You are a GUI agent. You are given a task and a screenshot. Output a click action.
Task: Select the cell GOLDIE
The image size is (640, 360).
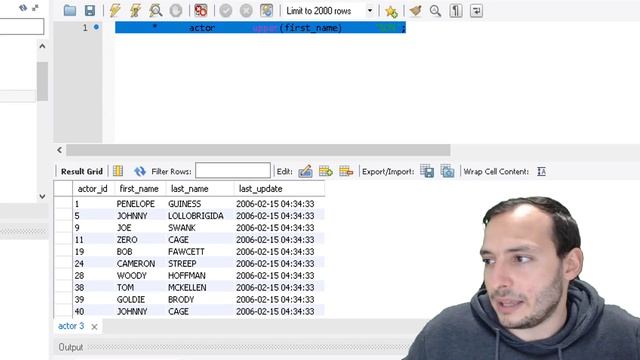pyautogui.click(x=131, y=300)
